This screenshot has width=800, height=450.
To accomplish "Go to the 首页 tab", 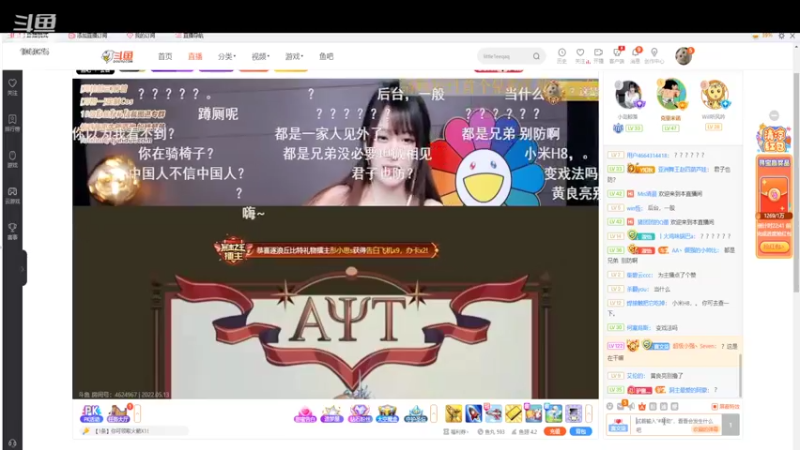I will 165,56.
